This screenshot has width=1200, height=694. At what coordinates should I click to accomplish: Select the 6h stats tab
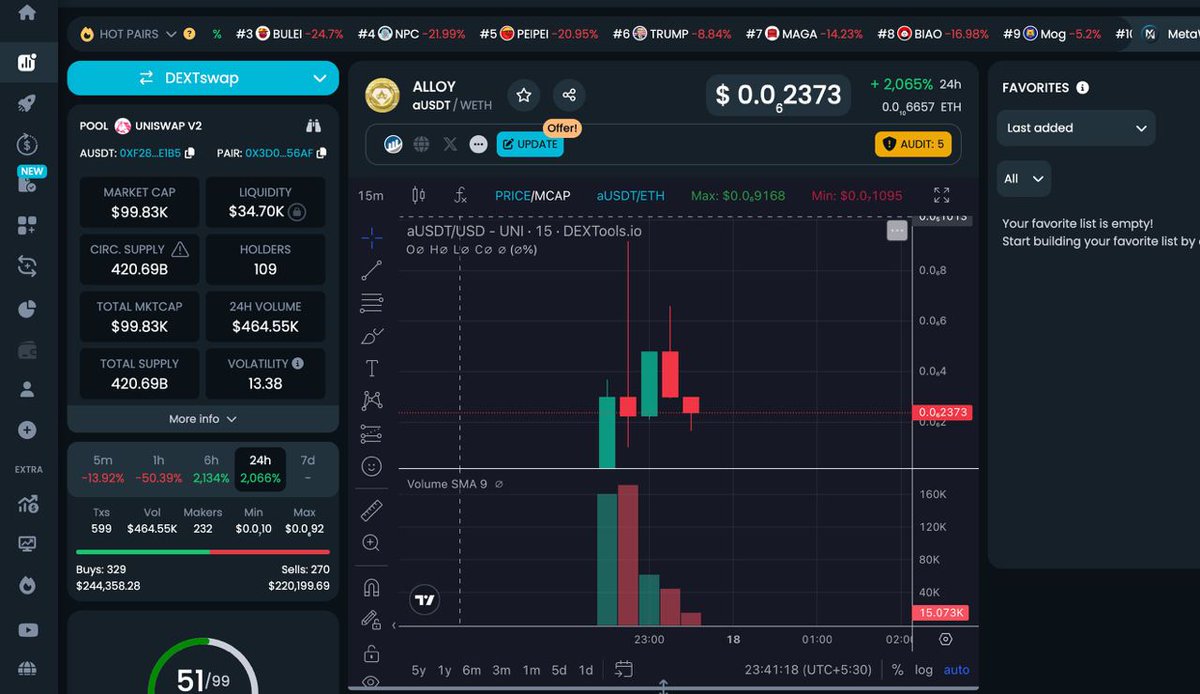pyautogui.click(x=211, y=469)
